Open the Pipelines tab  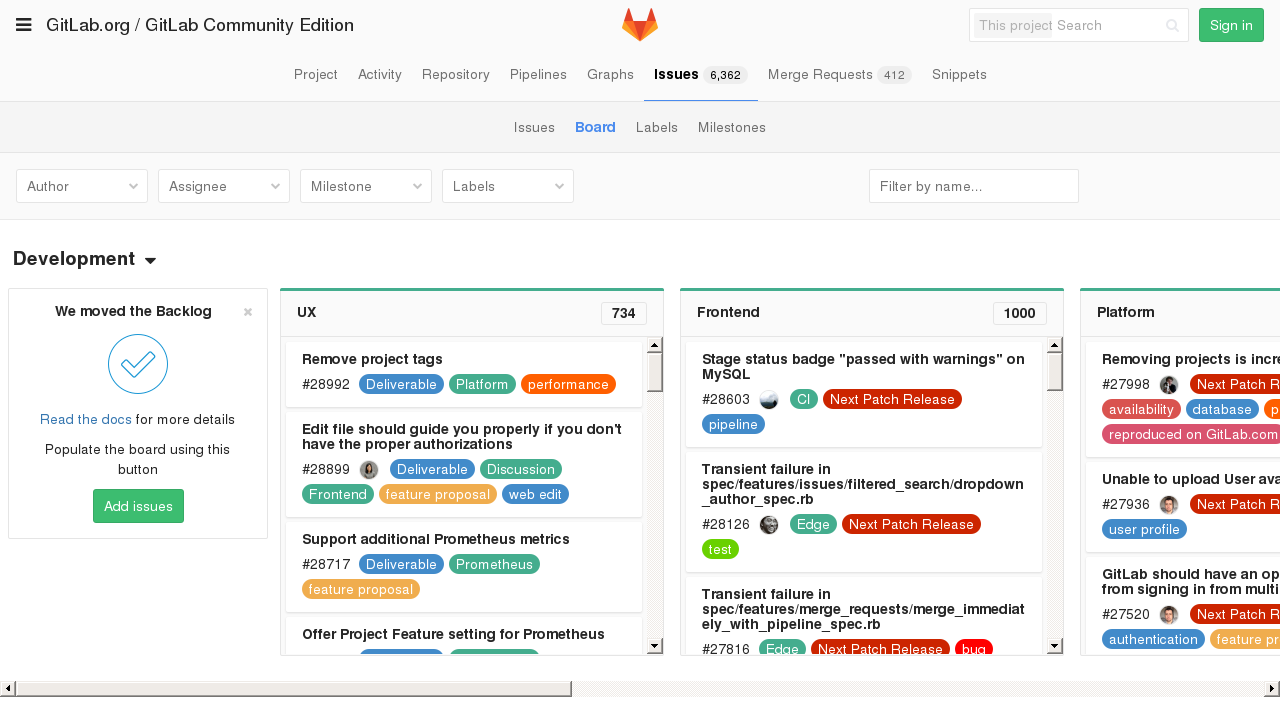point(538,75)
